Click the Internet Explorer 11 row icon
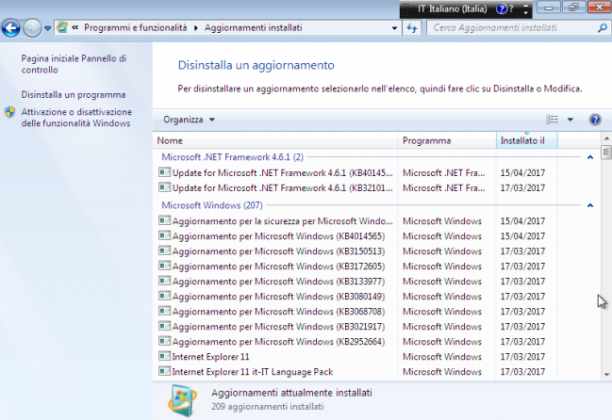 pyautogui.click(x=164, y=356)
